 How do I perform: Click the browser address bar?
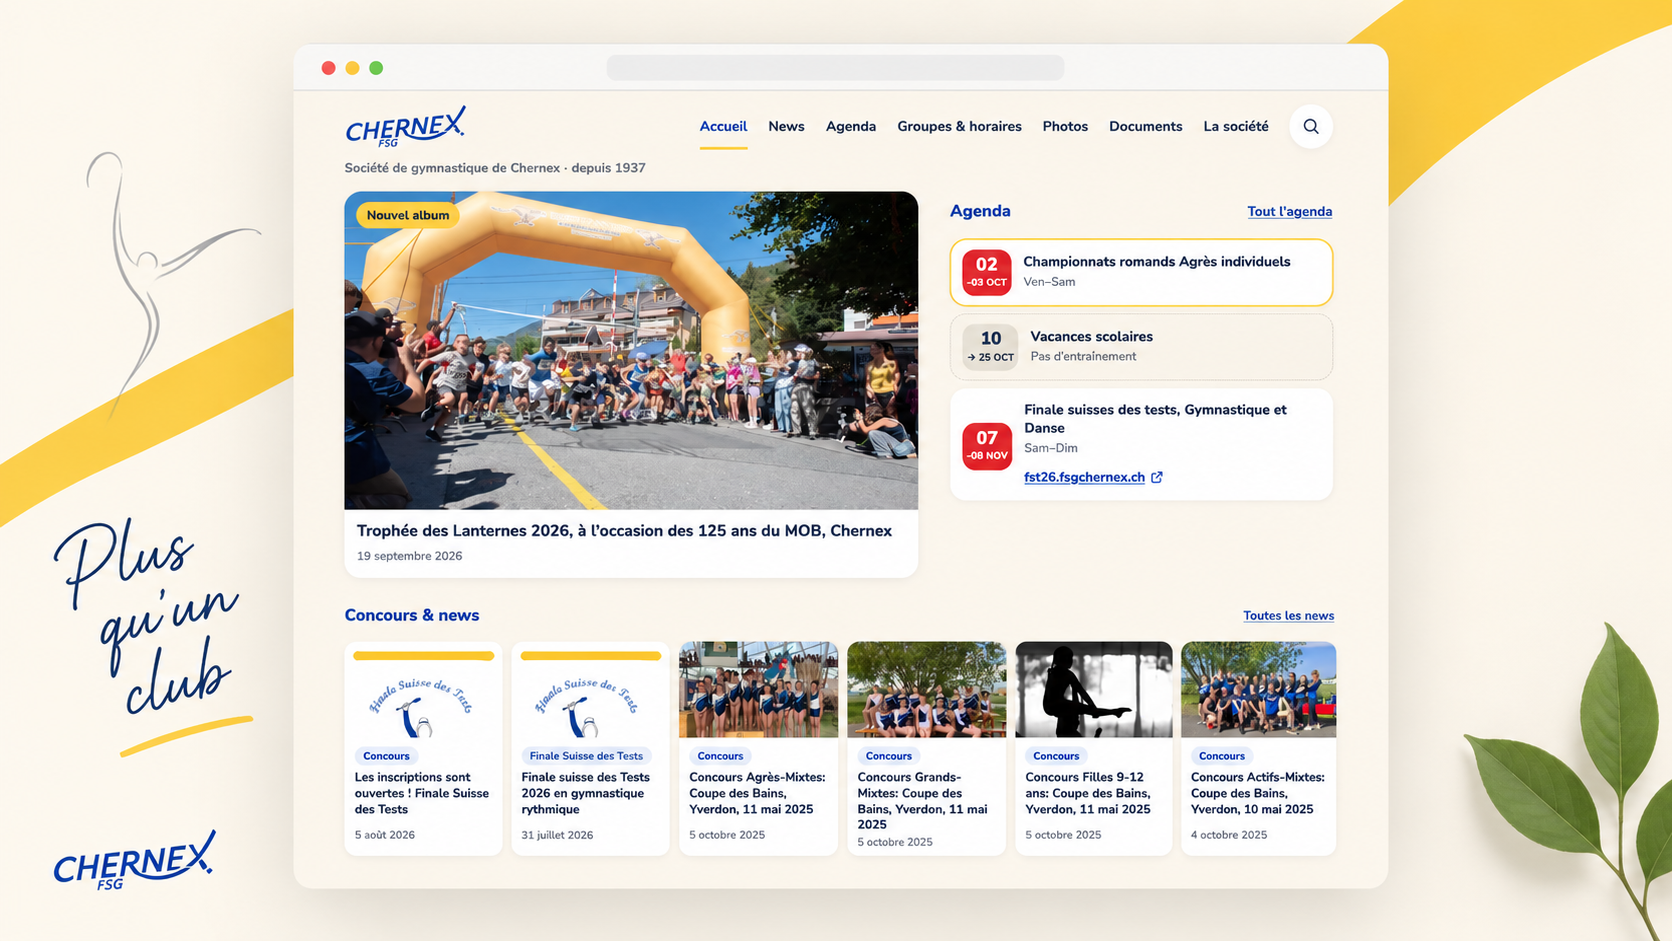(x=835, y=68)
